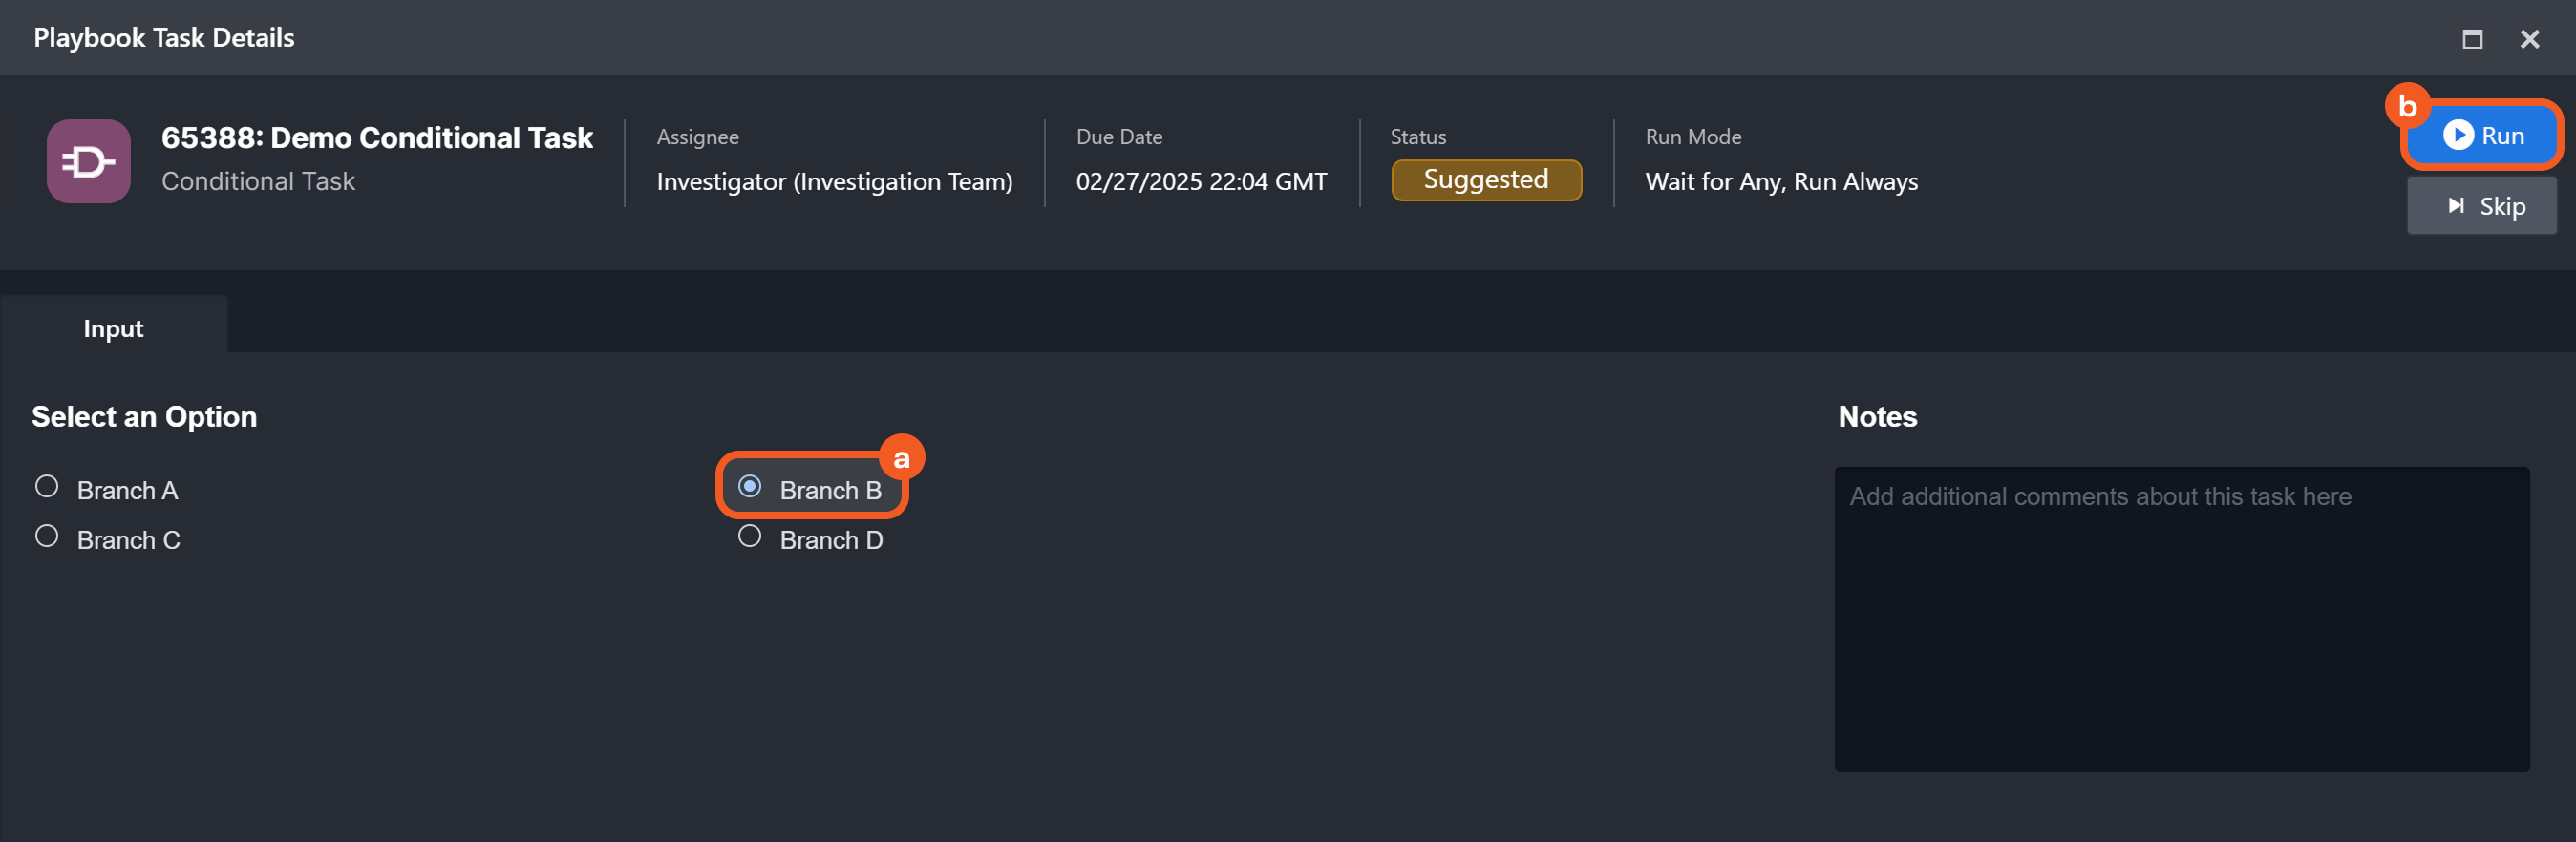Pick the Branch C option

coord(47,537)
